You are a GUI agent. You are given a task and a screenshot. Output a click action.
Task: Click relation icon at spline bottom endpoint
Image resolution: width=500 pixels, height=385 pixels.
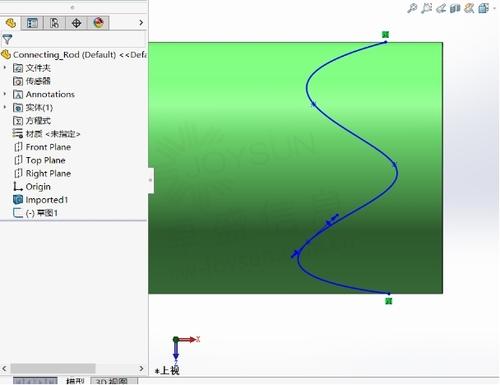click(x=388, y=301)
